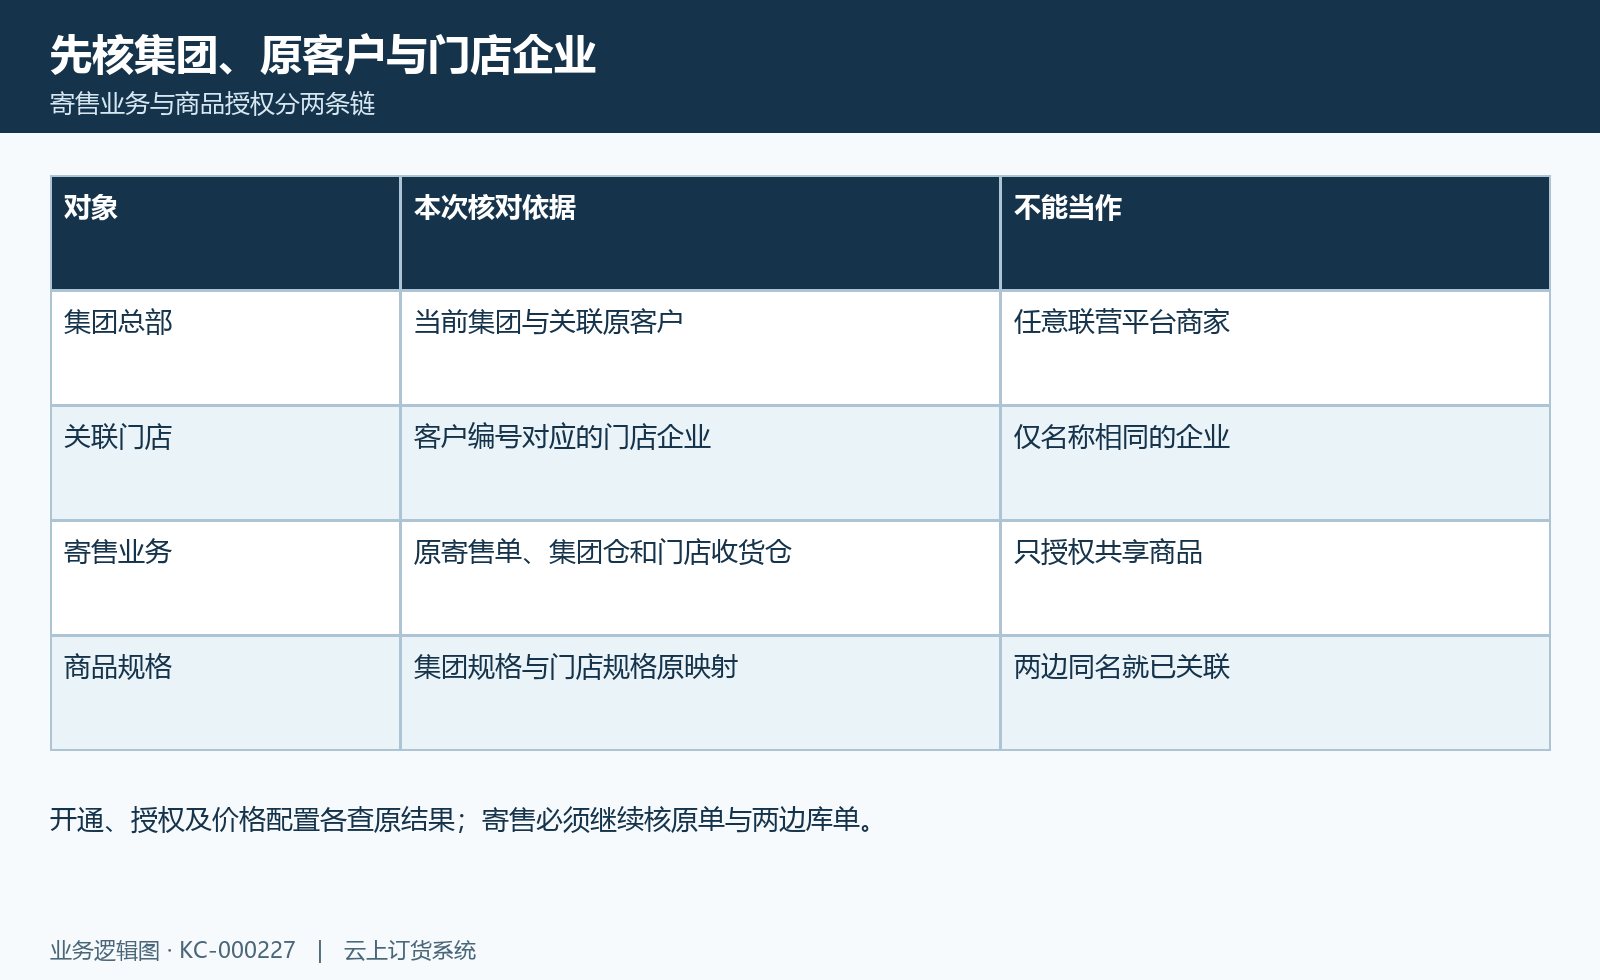Select the 集团总部 cell
1600x980 pixels.
click(x=225, y=348)
